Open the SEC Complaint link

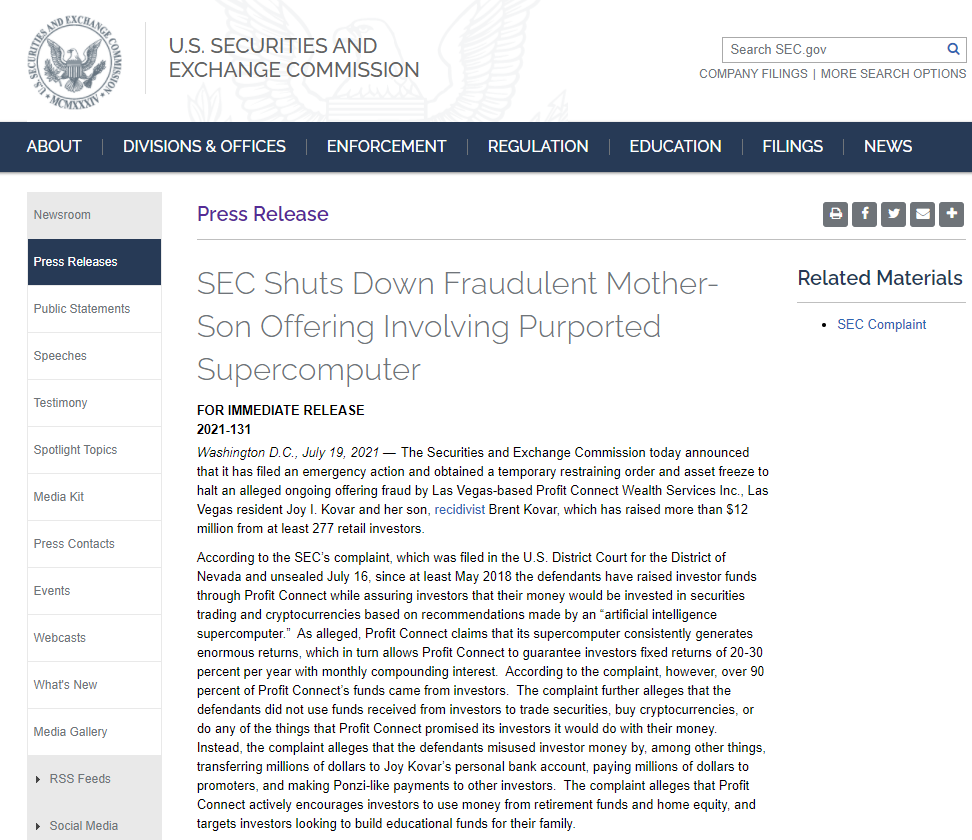[x=881, y=325]
